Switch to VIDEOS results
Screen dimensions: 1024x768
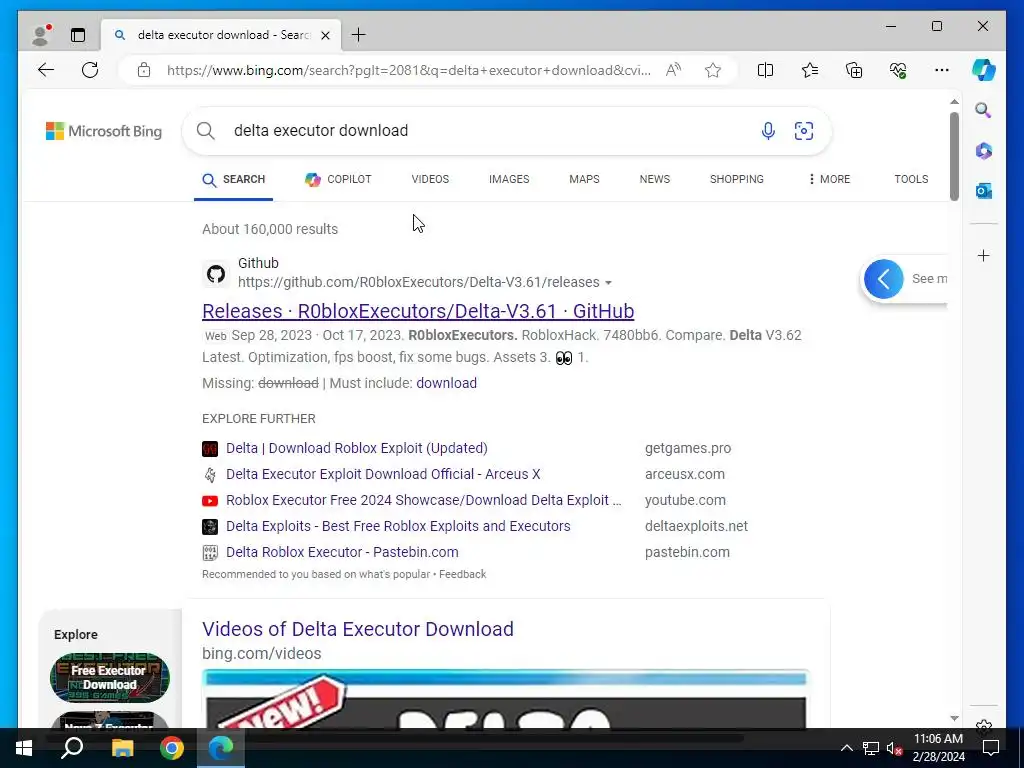tap(430, 180)
